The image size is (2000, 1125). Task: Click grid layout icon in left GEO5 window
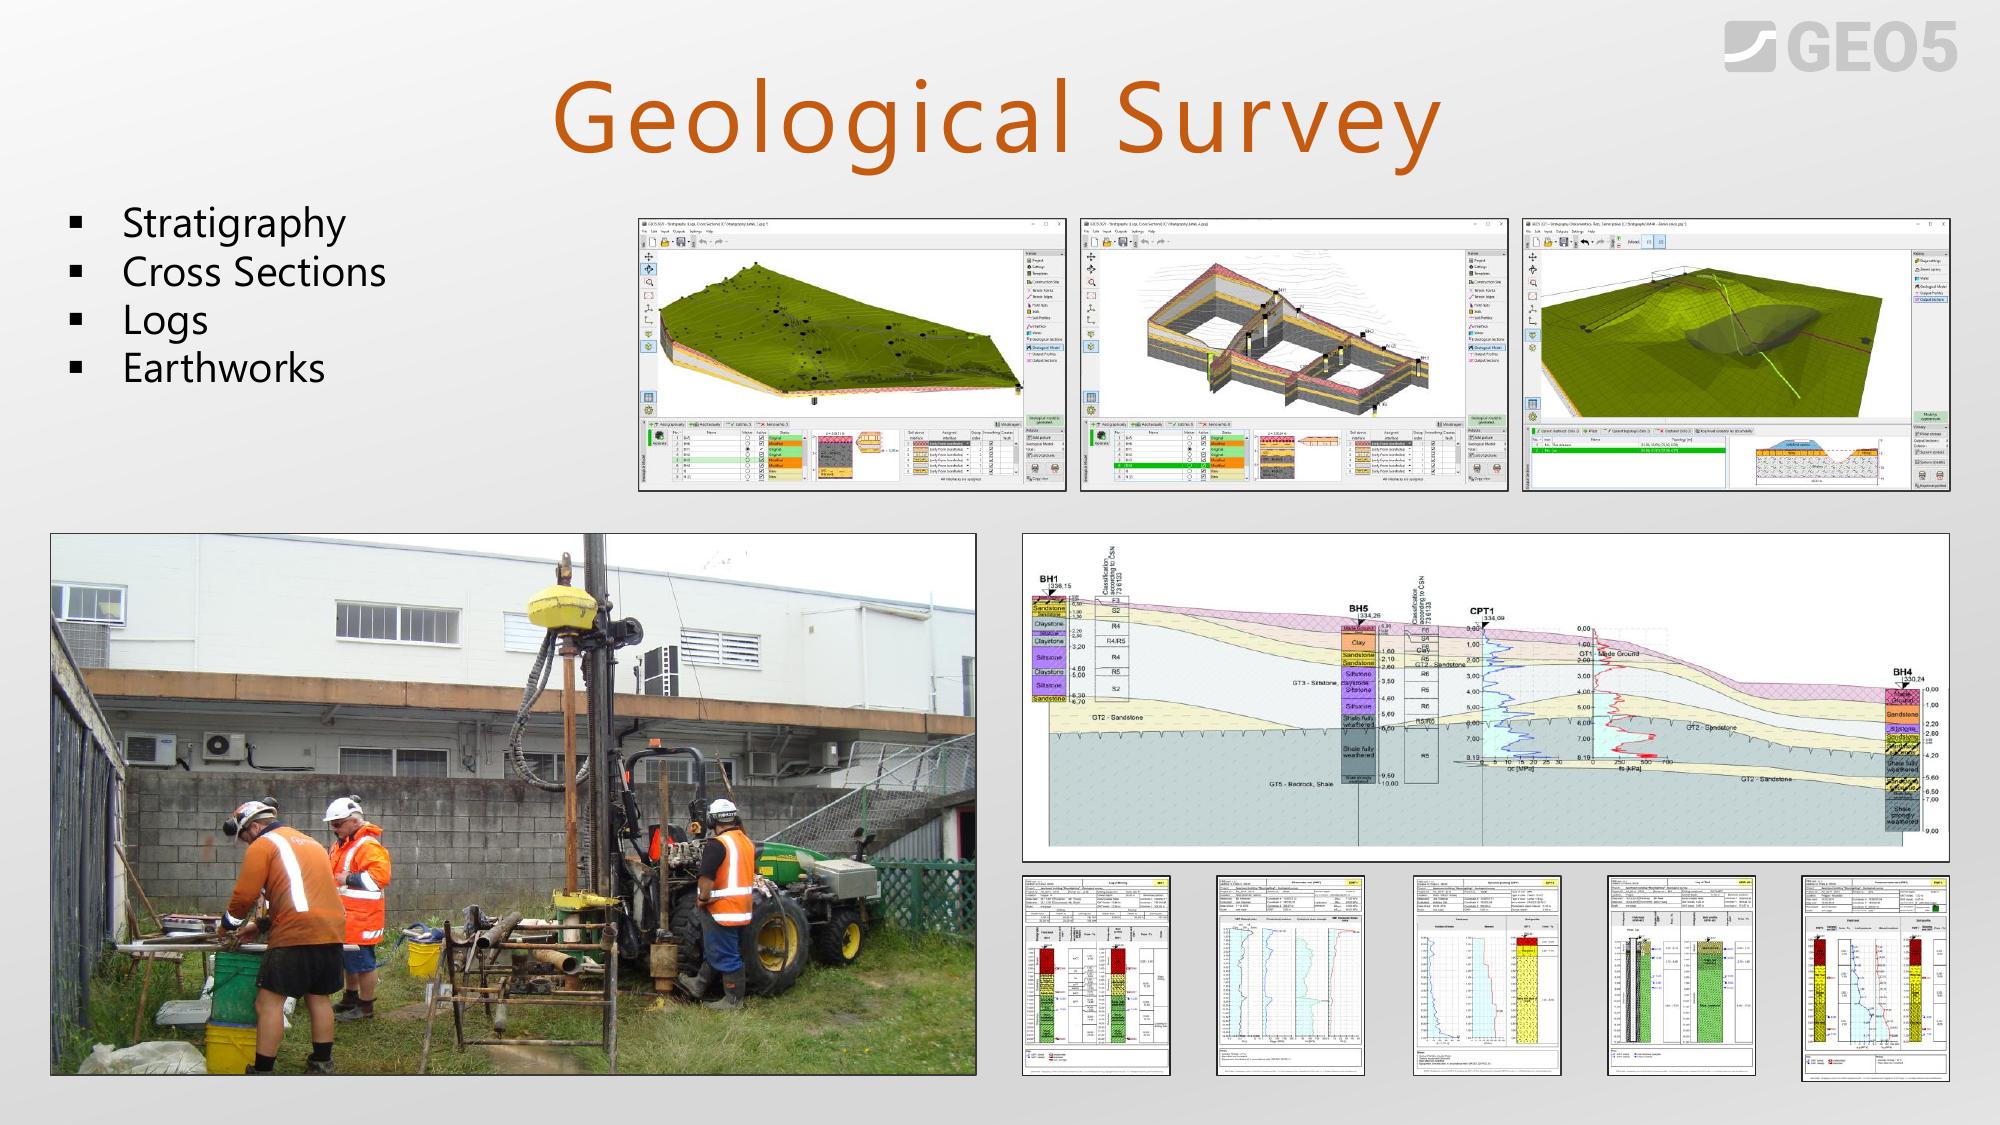tap(648, 397)
